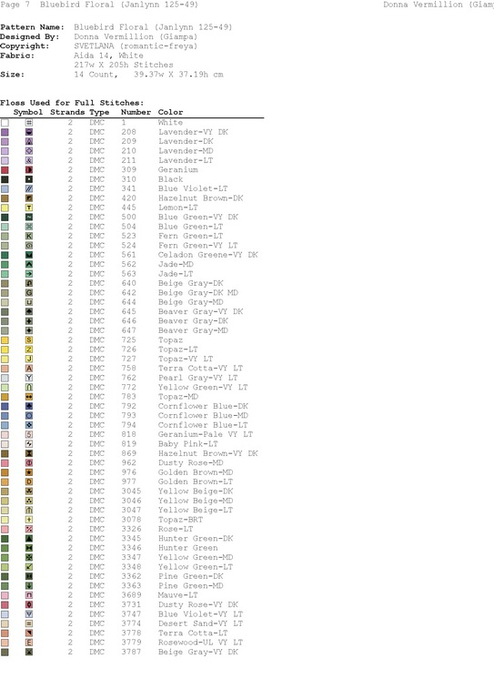The height and width of the screenshot is (699, 494).
Task: Select the floss number '3046'
Action: 131,501
